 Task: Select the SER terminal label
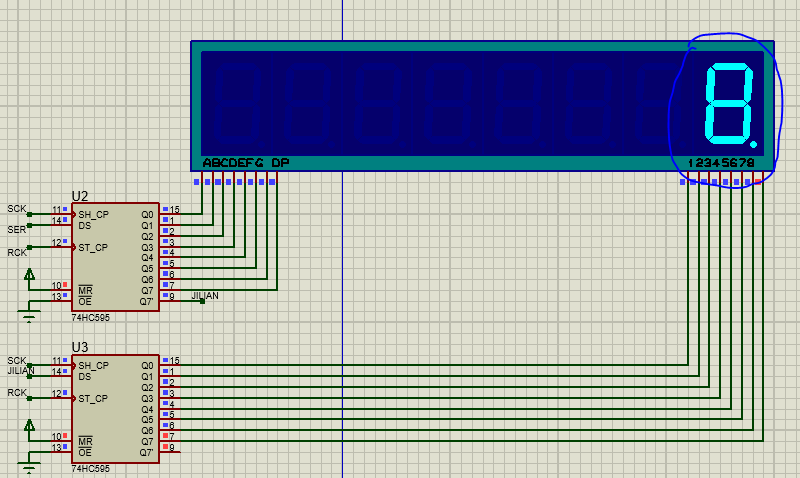click(x=16, y=230)
